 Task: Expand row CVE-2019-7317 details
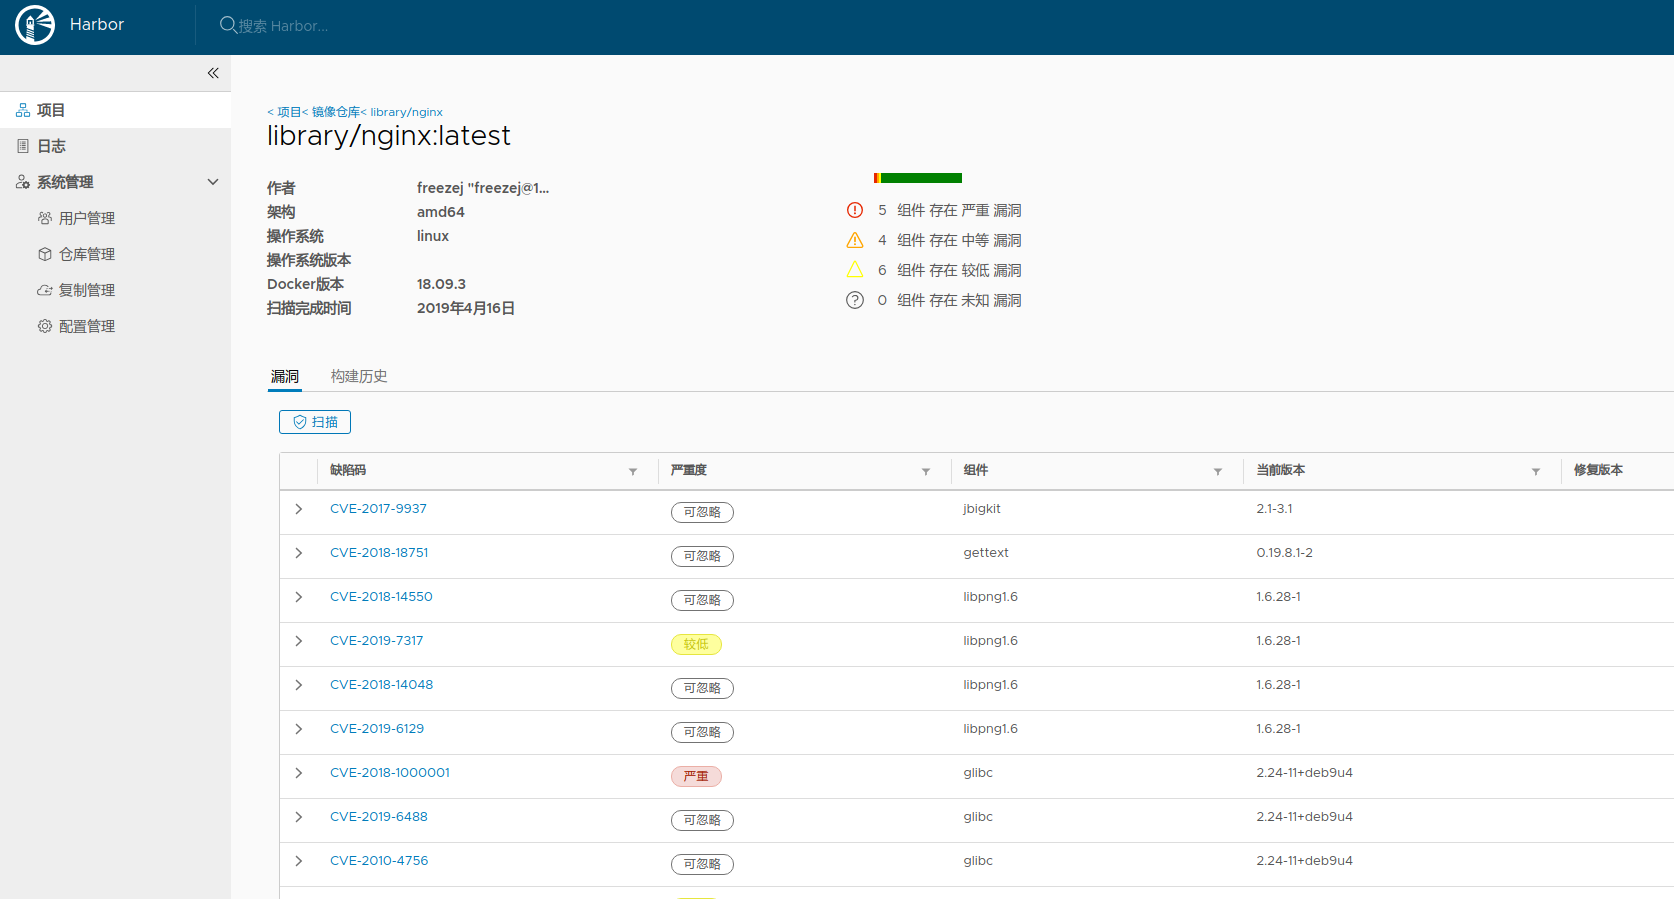[x=299, y=641]
